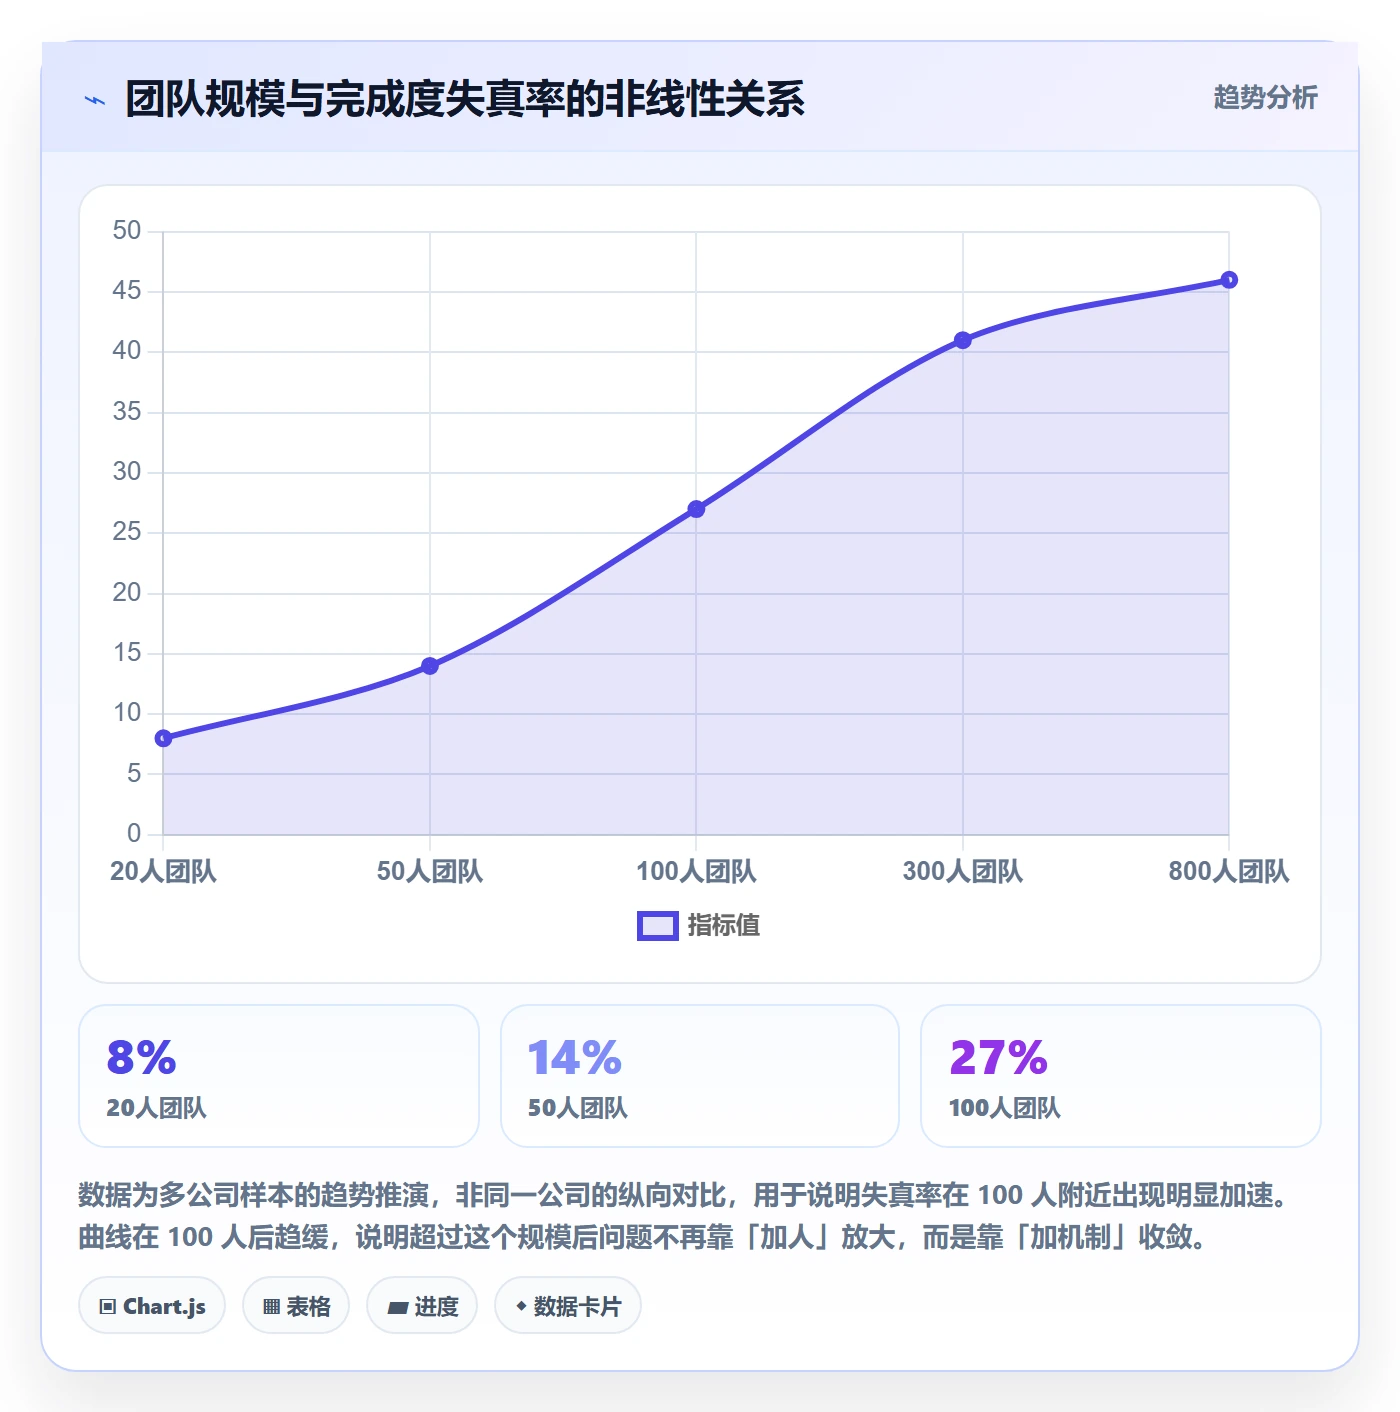Screen dimensions: 1400x1412
Task: Select the 50人团队 data point on the line
Action: pos(430,666)
